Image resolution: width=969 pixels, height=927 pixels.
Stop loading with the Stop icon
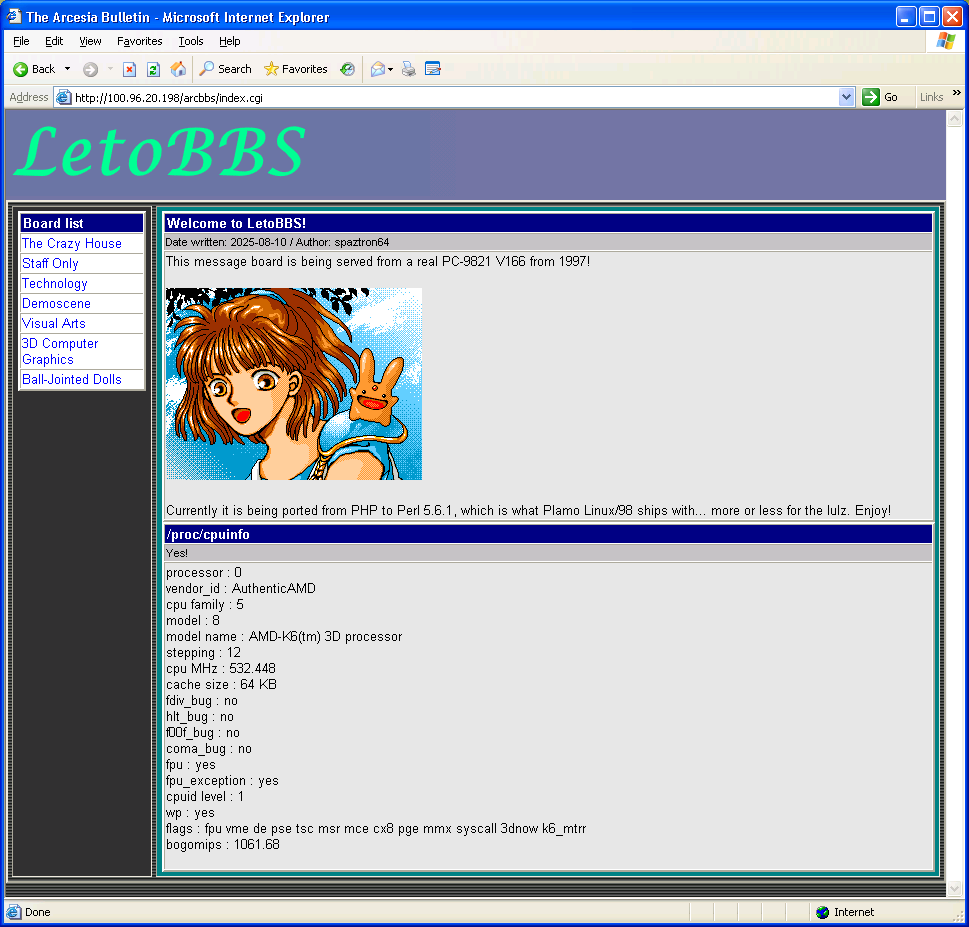[x=130, y=69]
